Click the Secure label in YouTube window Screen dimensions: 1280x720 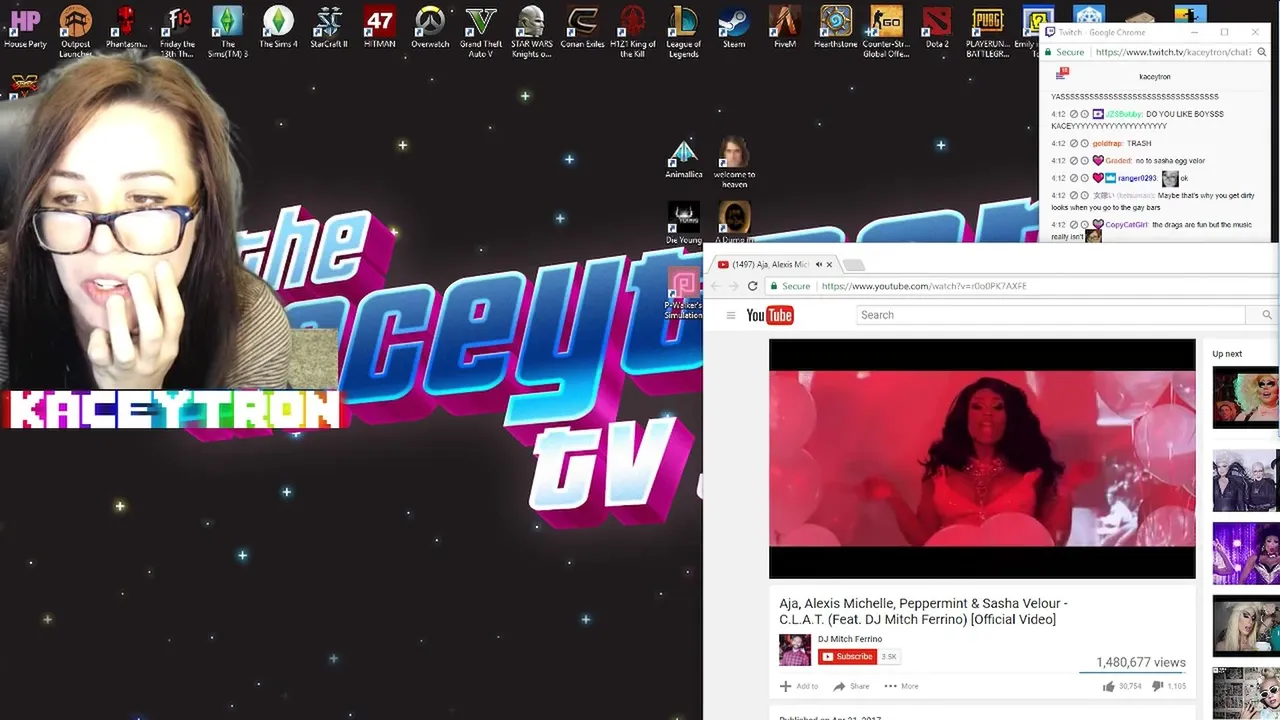click(x=796, y=286)
